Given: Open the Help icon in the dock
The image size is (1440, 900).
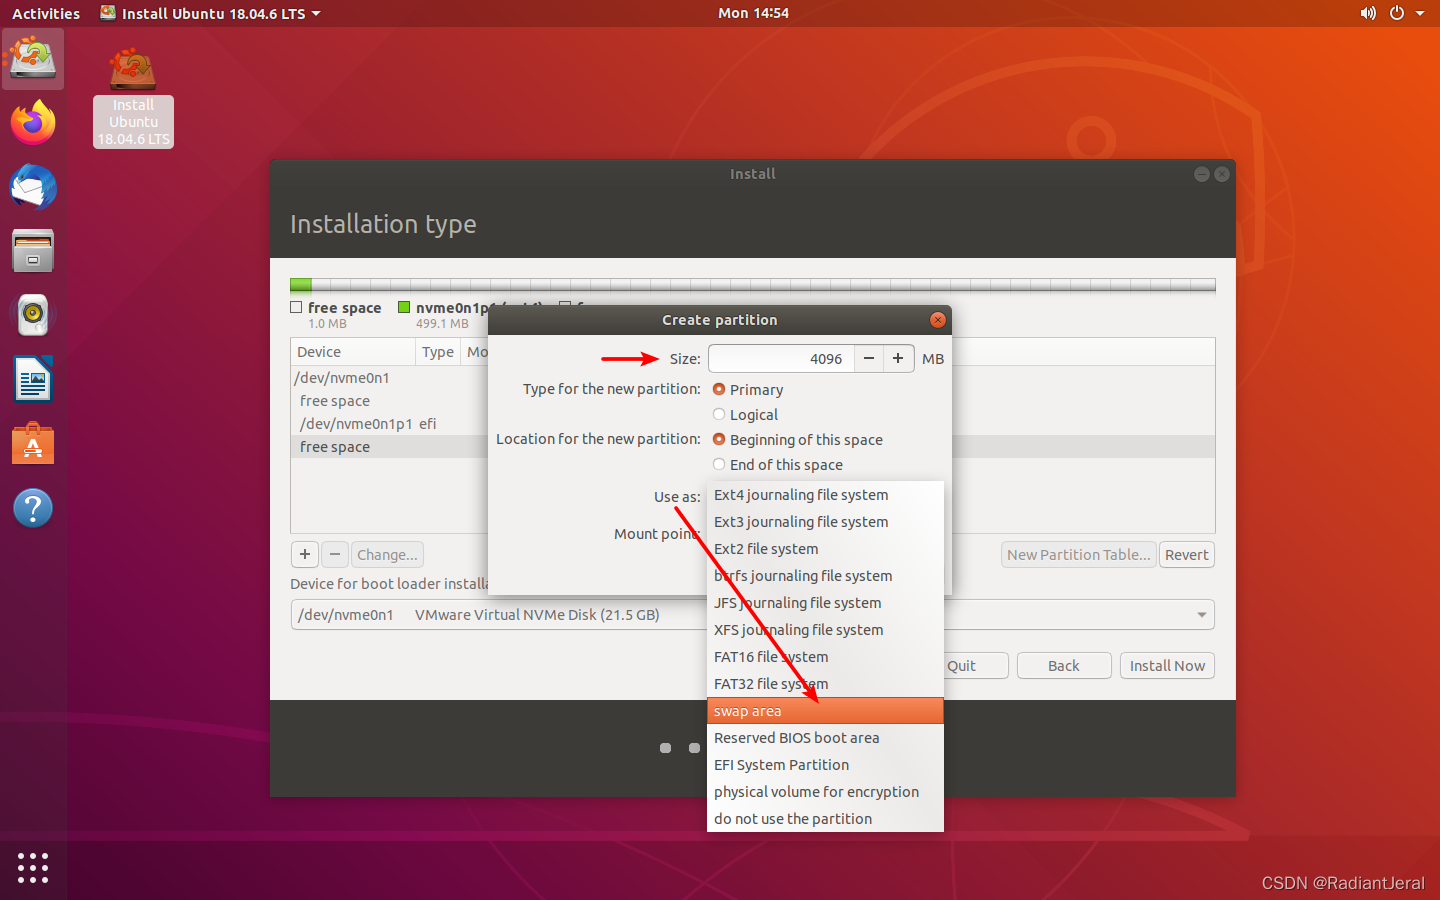Looking at the screenshot, I should pos(33,508).
